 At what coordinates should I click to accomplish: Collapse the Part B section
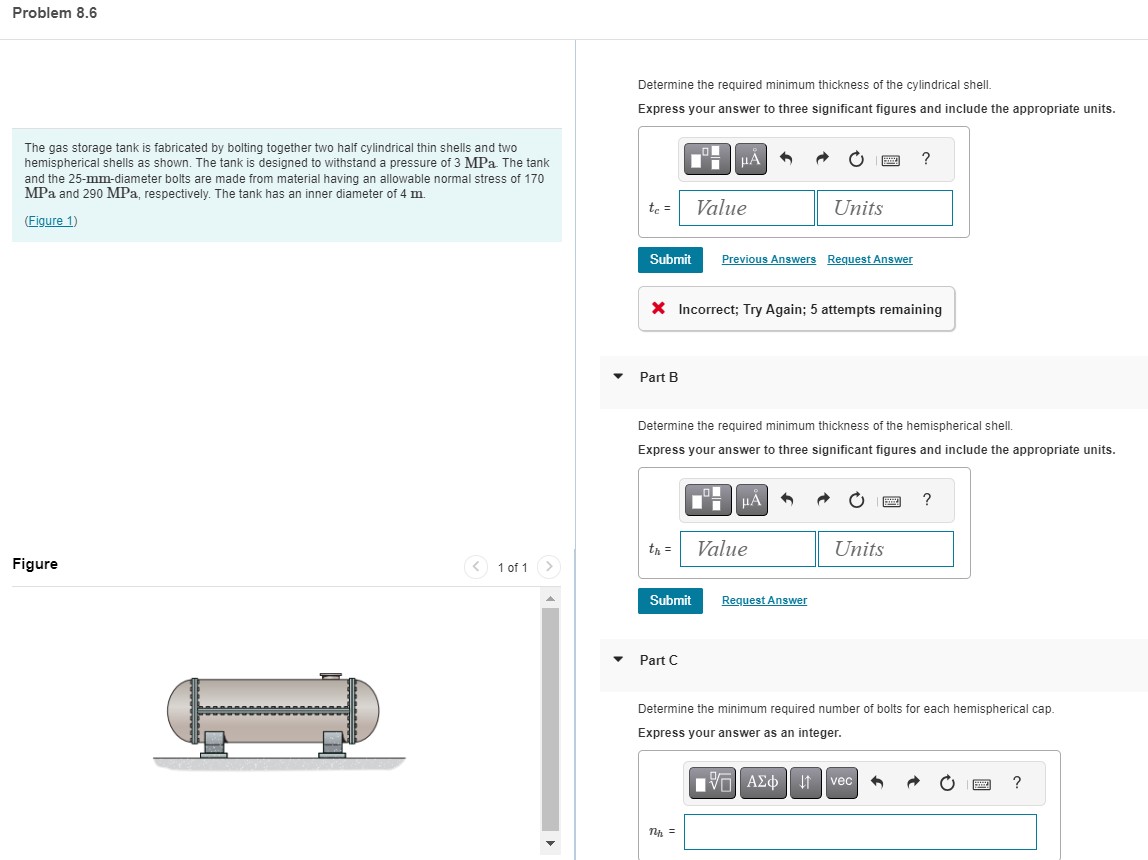click(618, 377)
